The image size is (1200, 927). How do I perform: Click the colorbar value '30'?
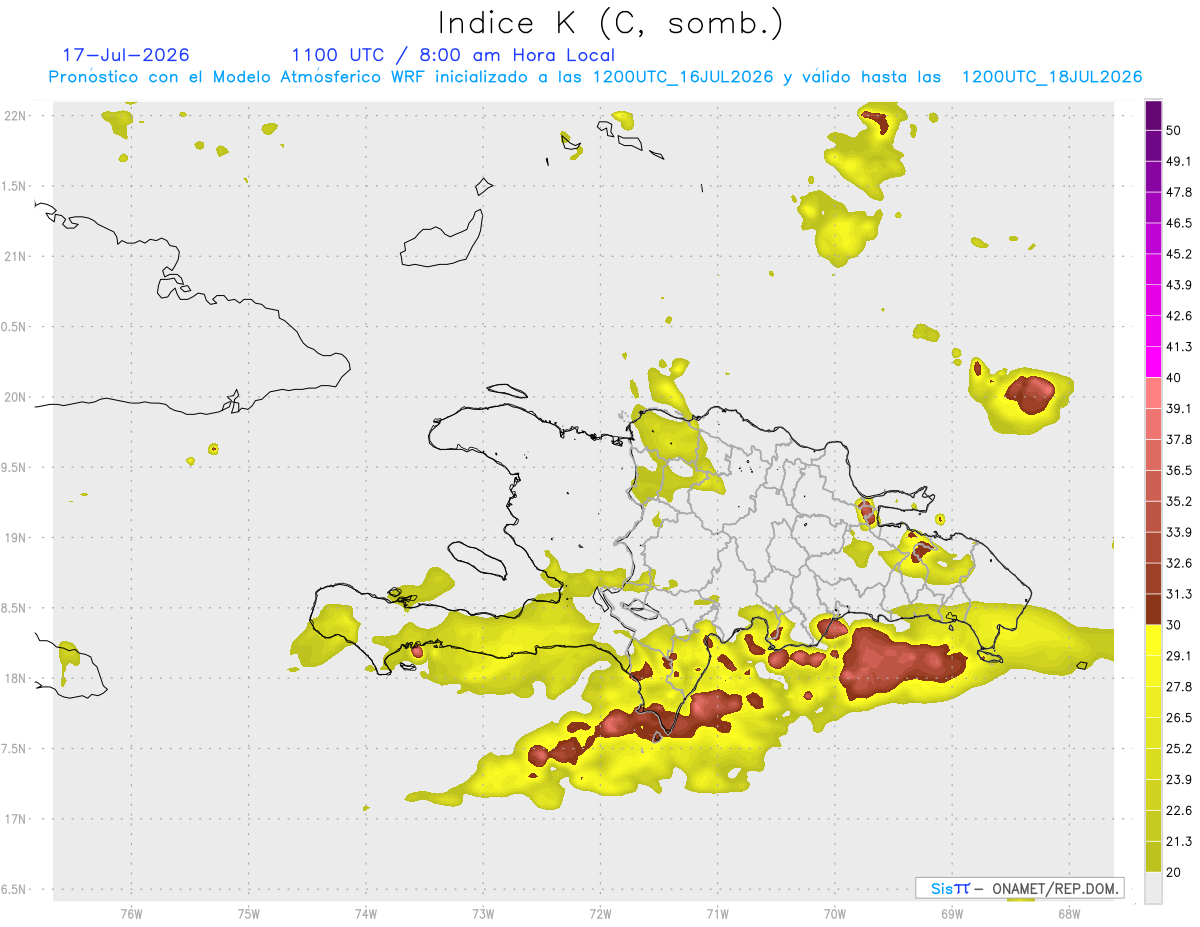(x=1175, y=625)
